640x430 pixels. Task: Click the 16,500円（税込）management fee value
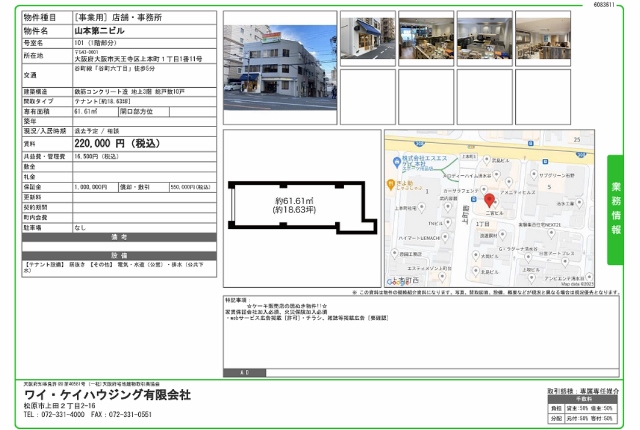click(96, 157)
